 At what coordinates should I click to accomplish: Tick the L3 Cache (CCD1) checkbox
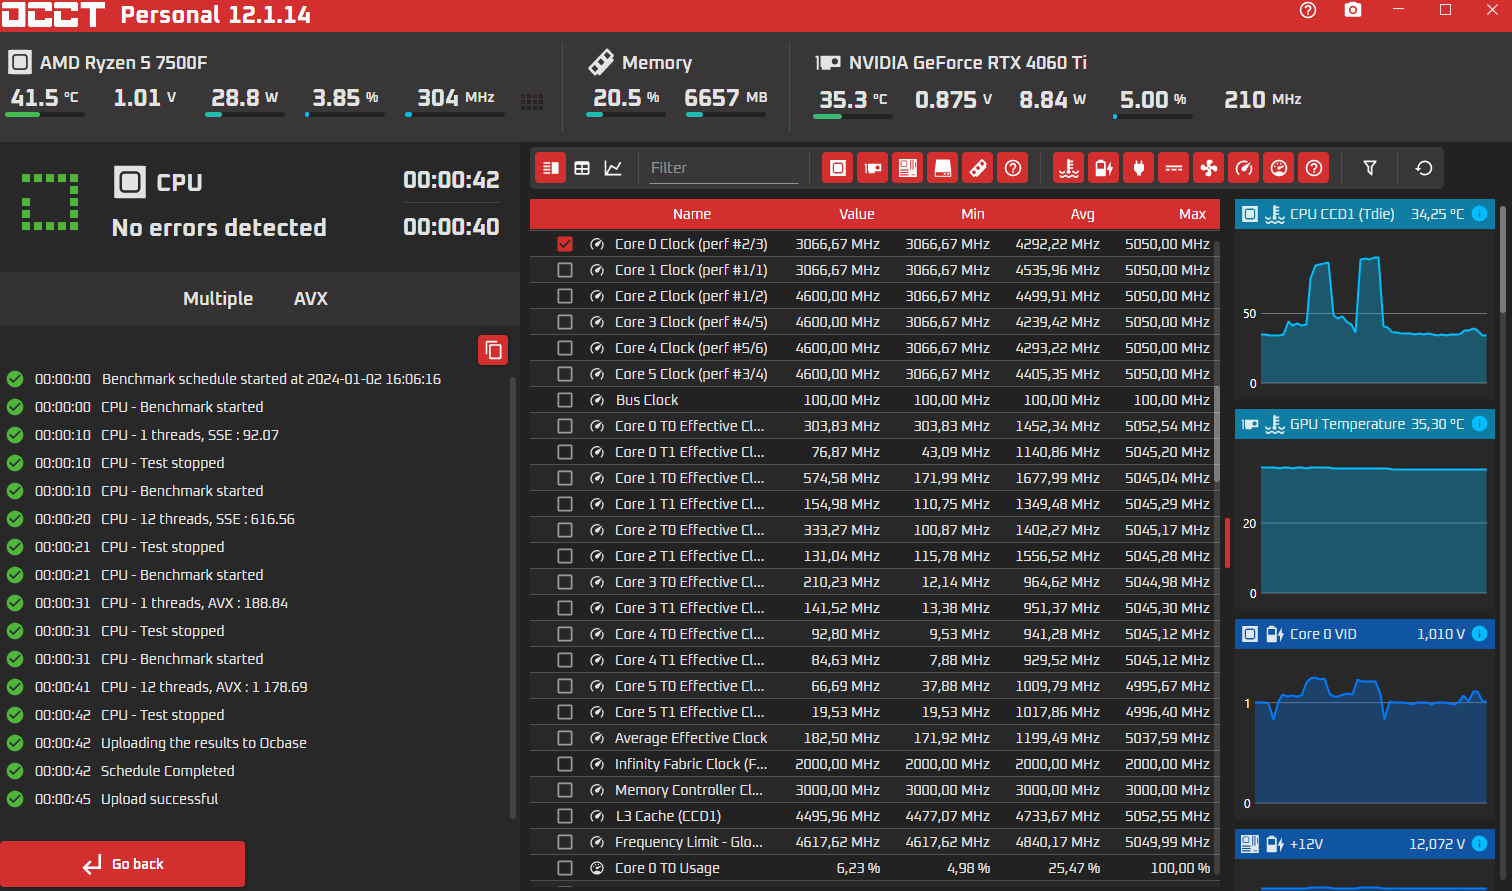565,816
